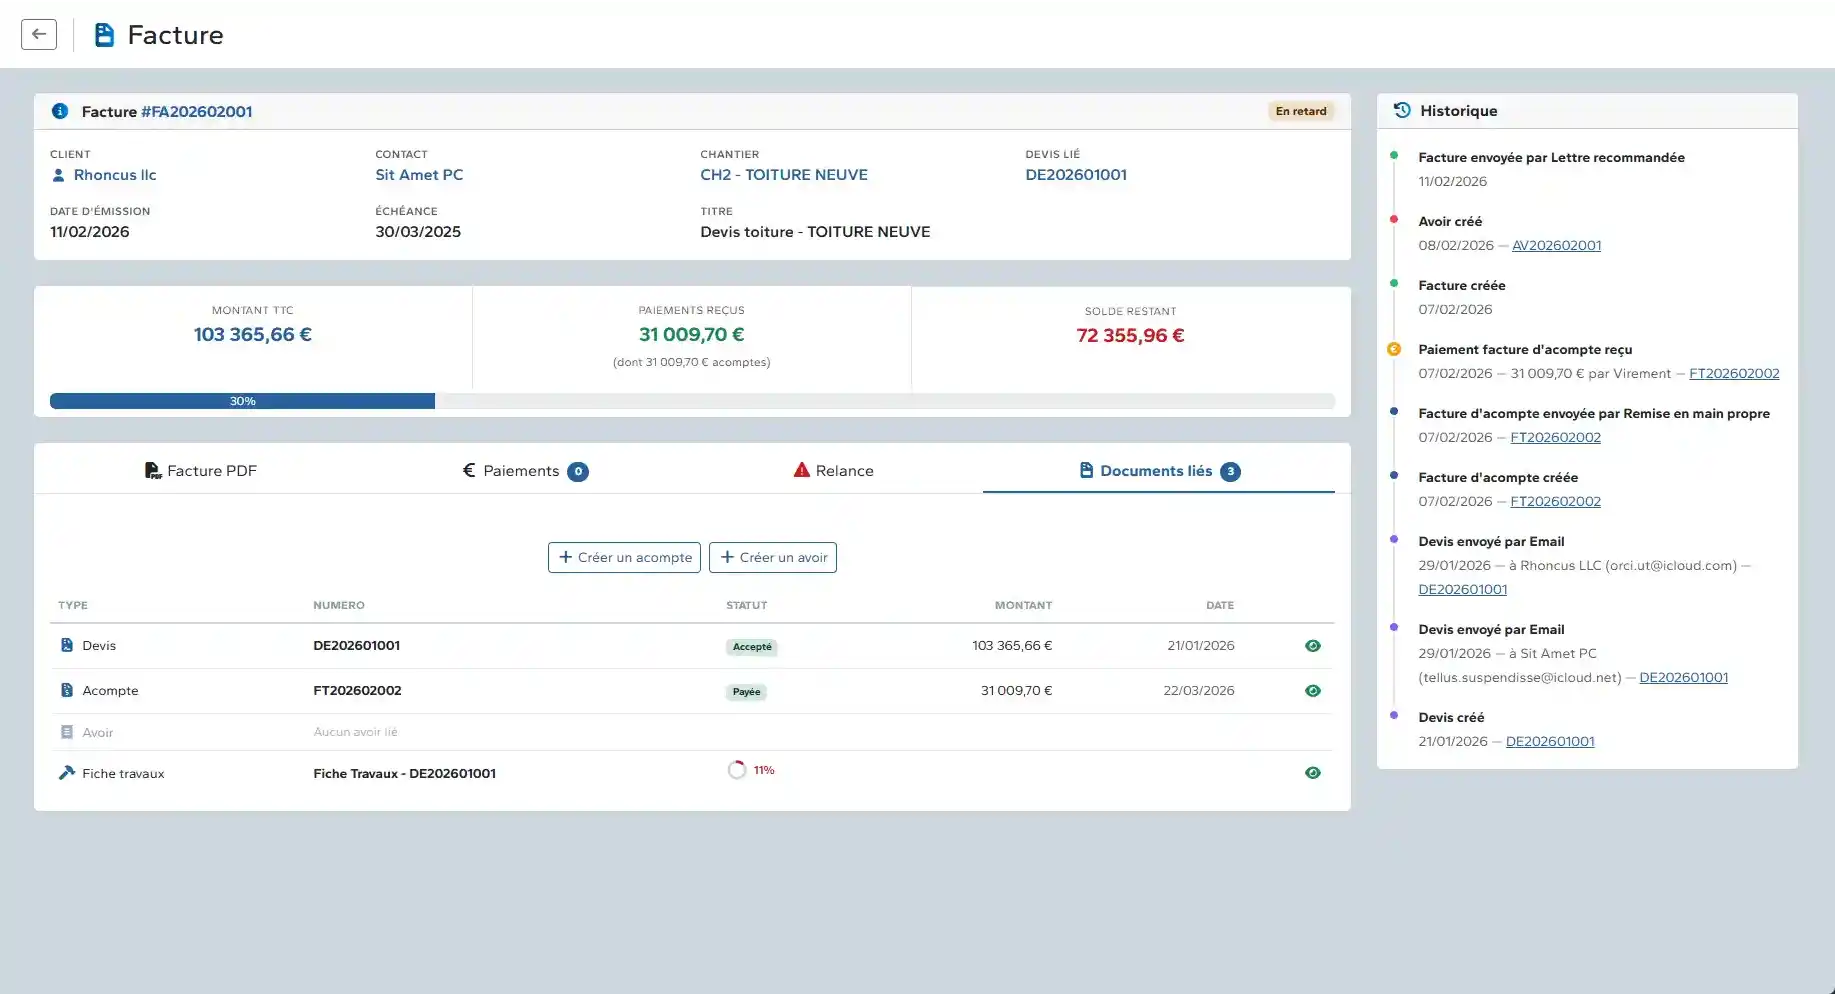Open chantier CH2 - TOITURE NEUVE link

coord(784,175)
